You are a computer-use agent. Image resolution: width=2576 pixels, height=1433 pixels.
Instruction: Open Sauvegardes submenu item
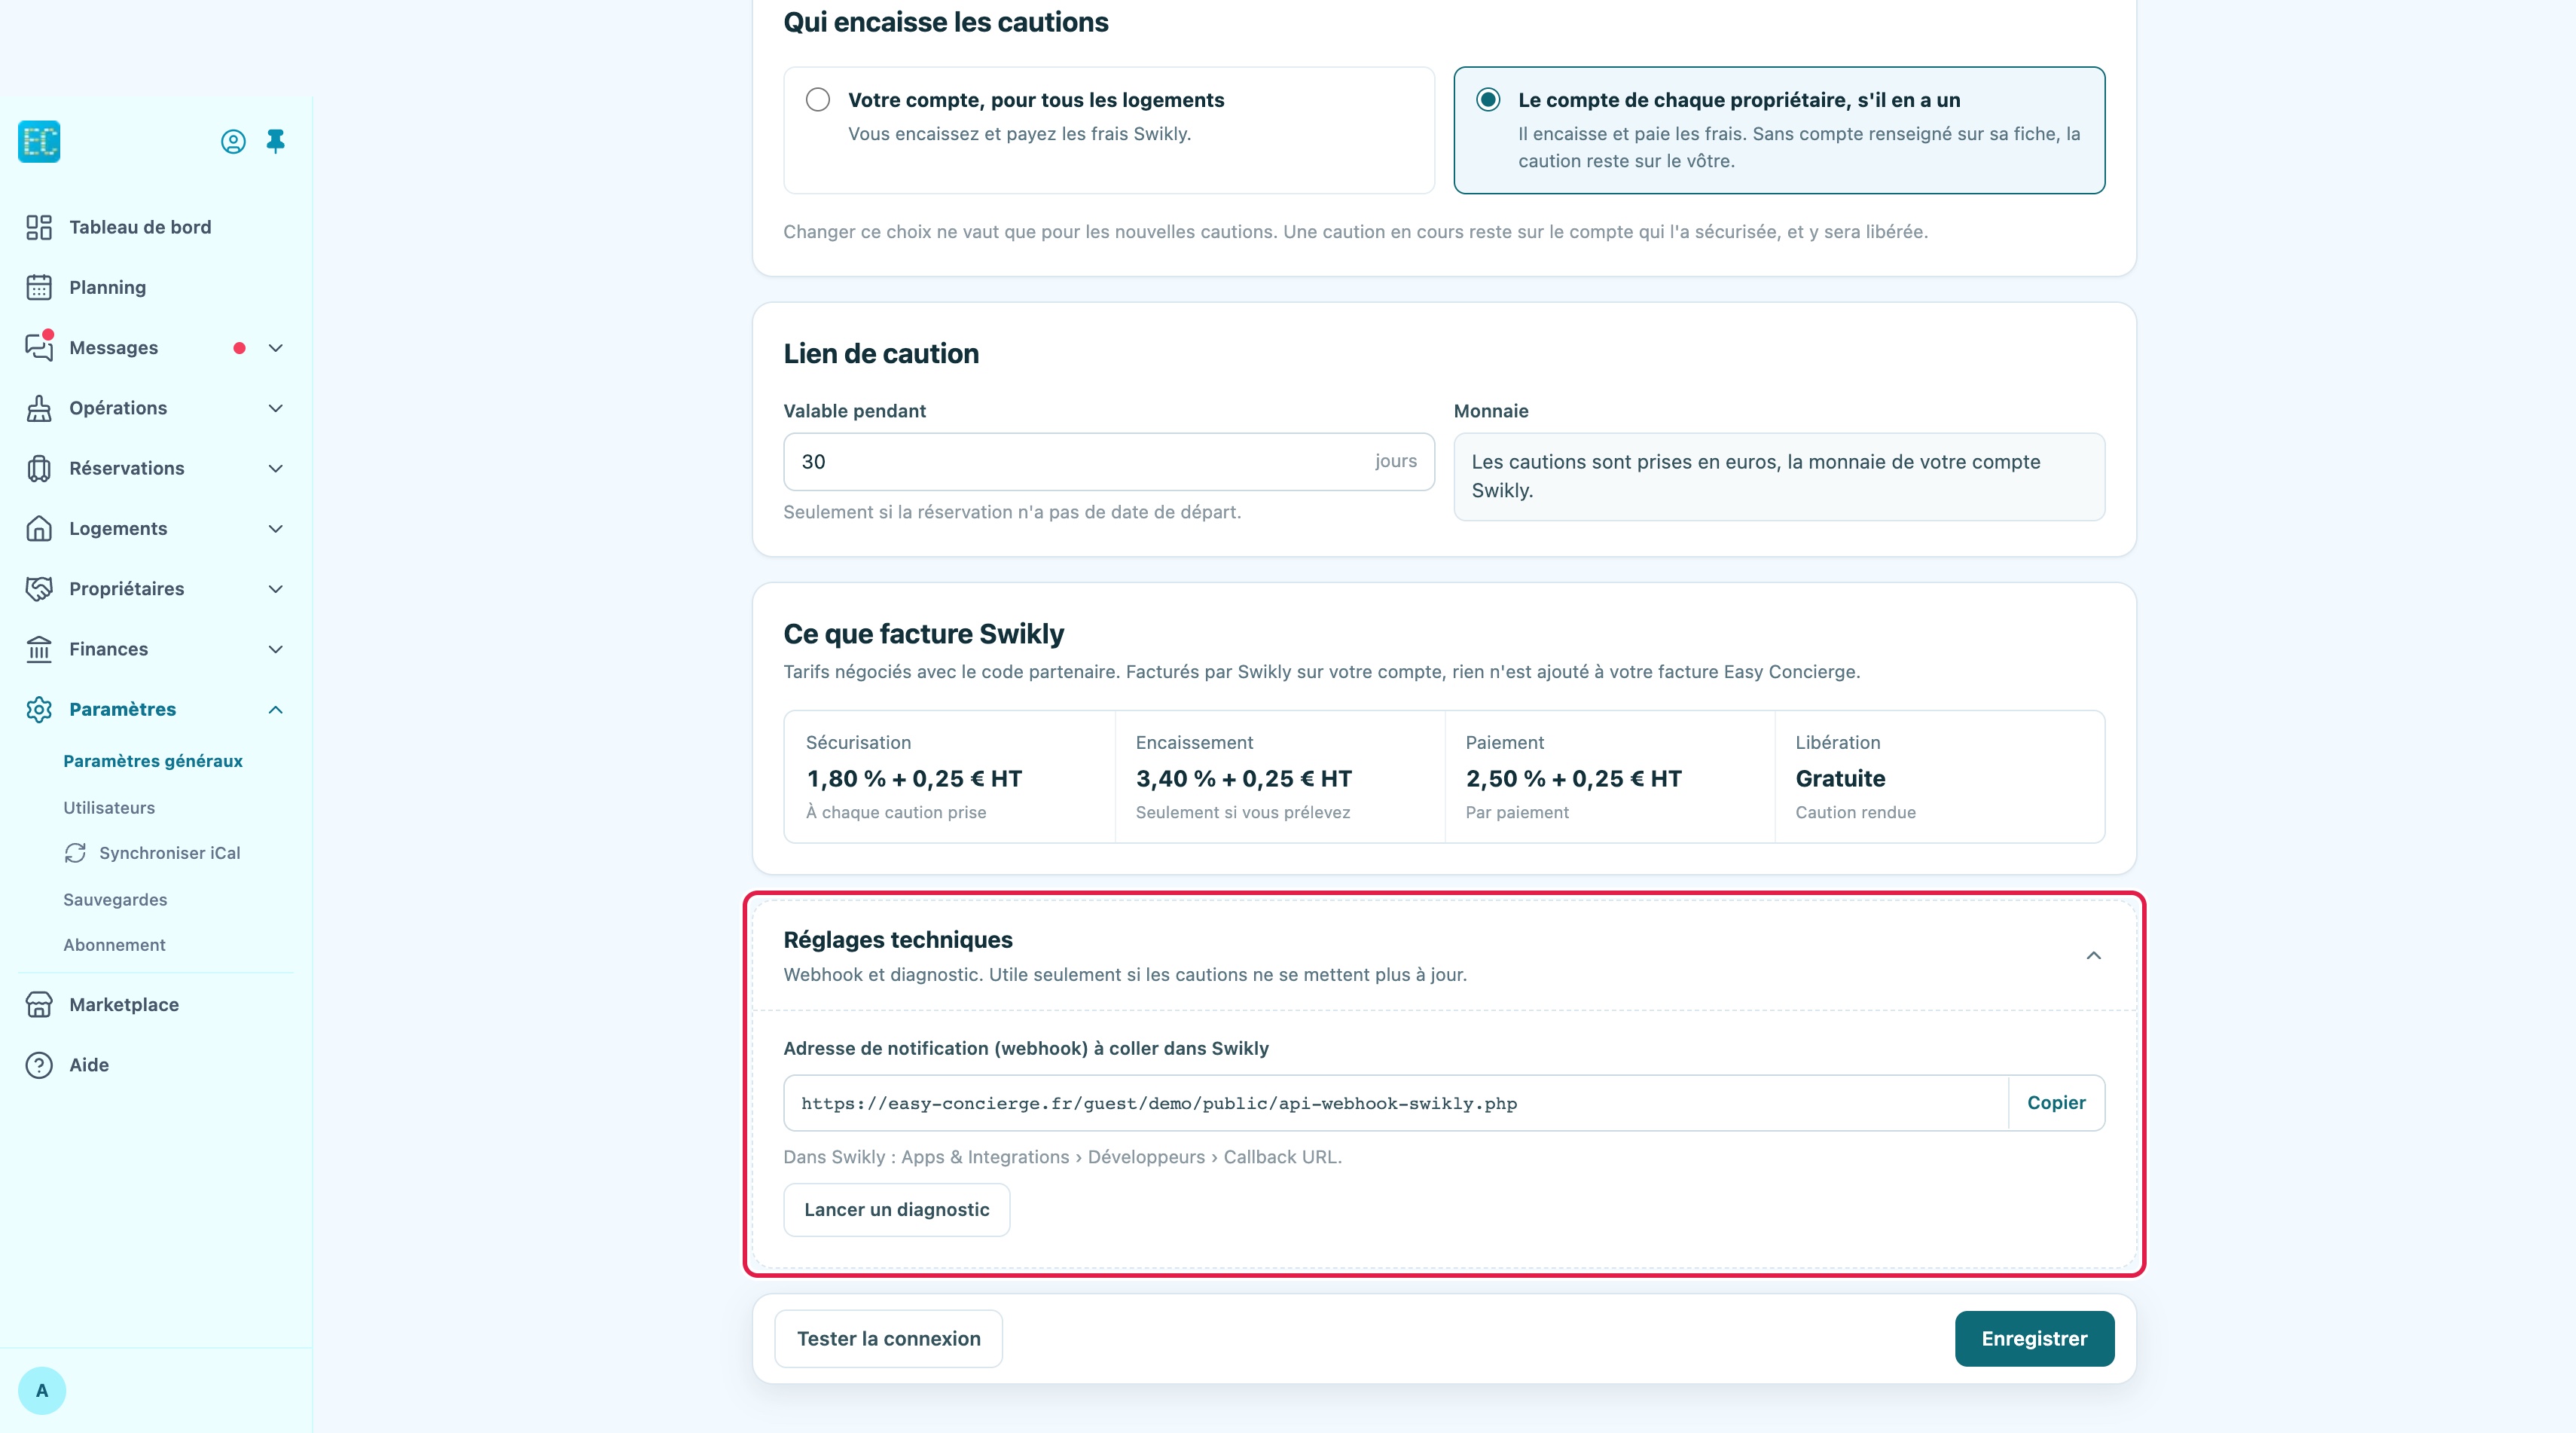(x=115, y=900)
